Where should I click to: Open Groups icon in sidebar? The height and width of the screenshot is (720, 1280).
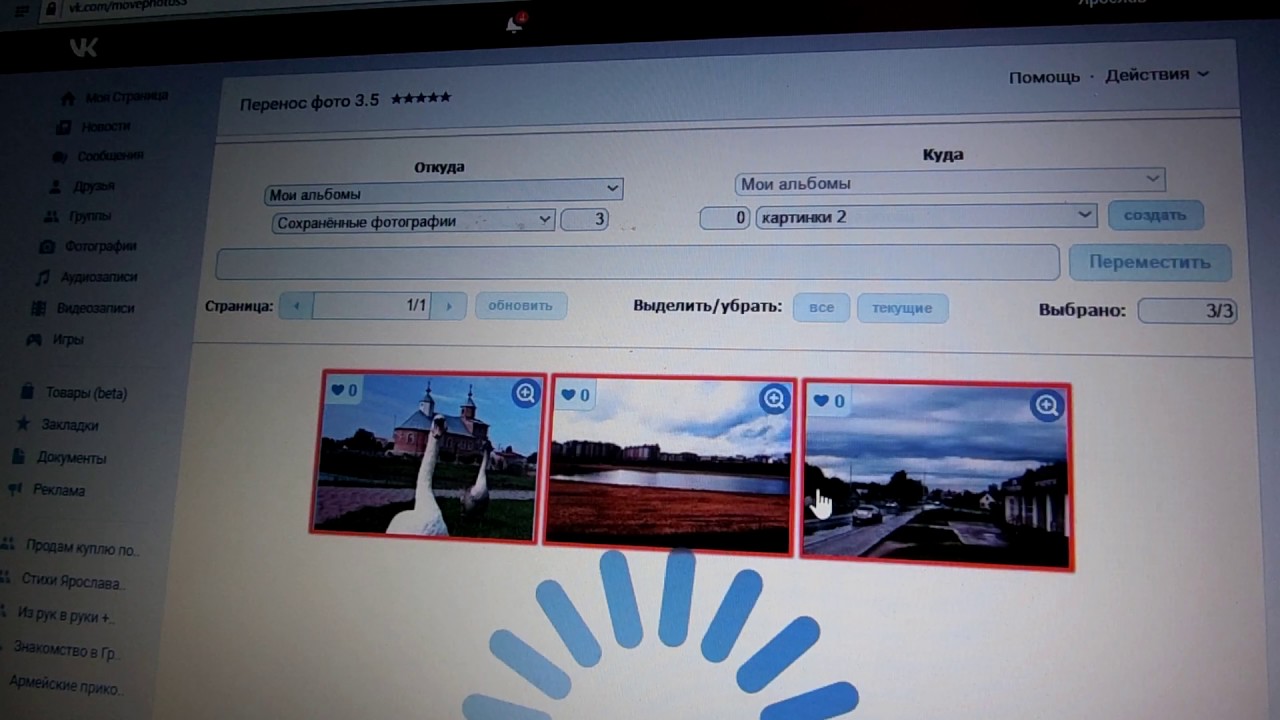(x=51, y=216)
